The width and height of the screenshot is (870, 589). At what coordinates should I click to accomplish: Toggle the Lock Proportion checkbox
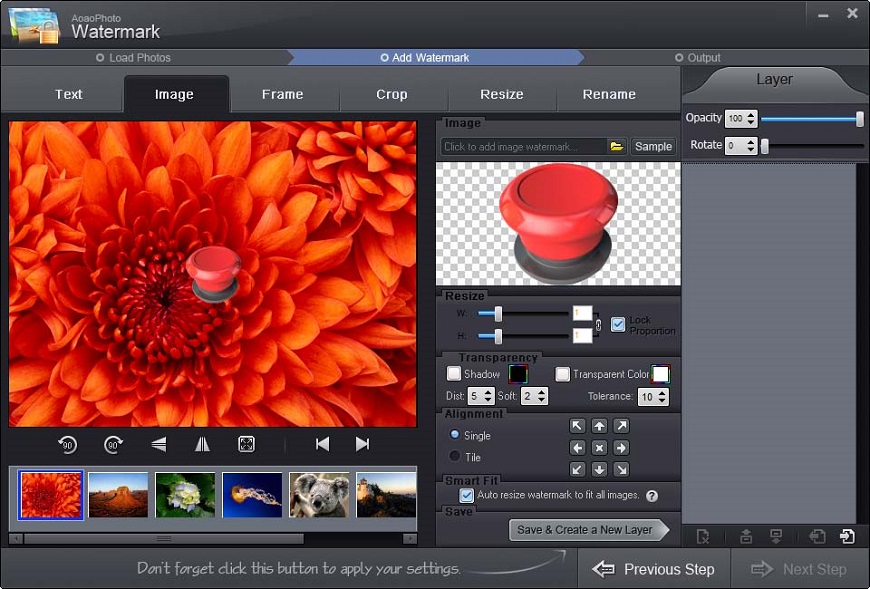tap(618, 324)
